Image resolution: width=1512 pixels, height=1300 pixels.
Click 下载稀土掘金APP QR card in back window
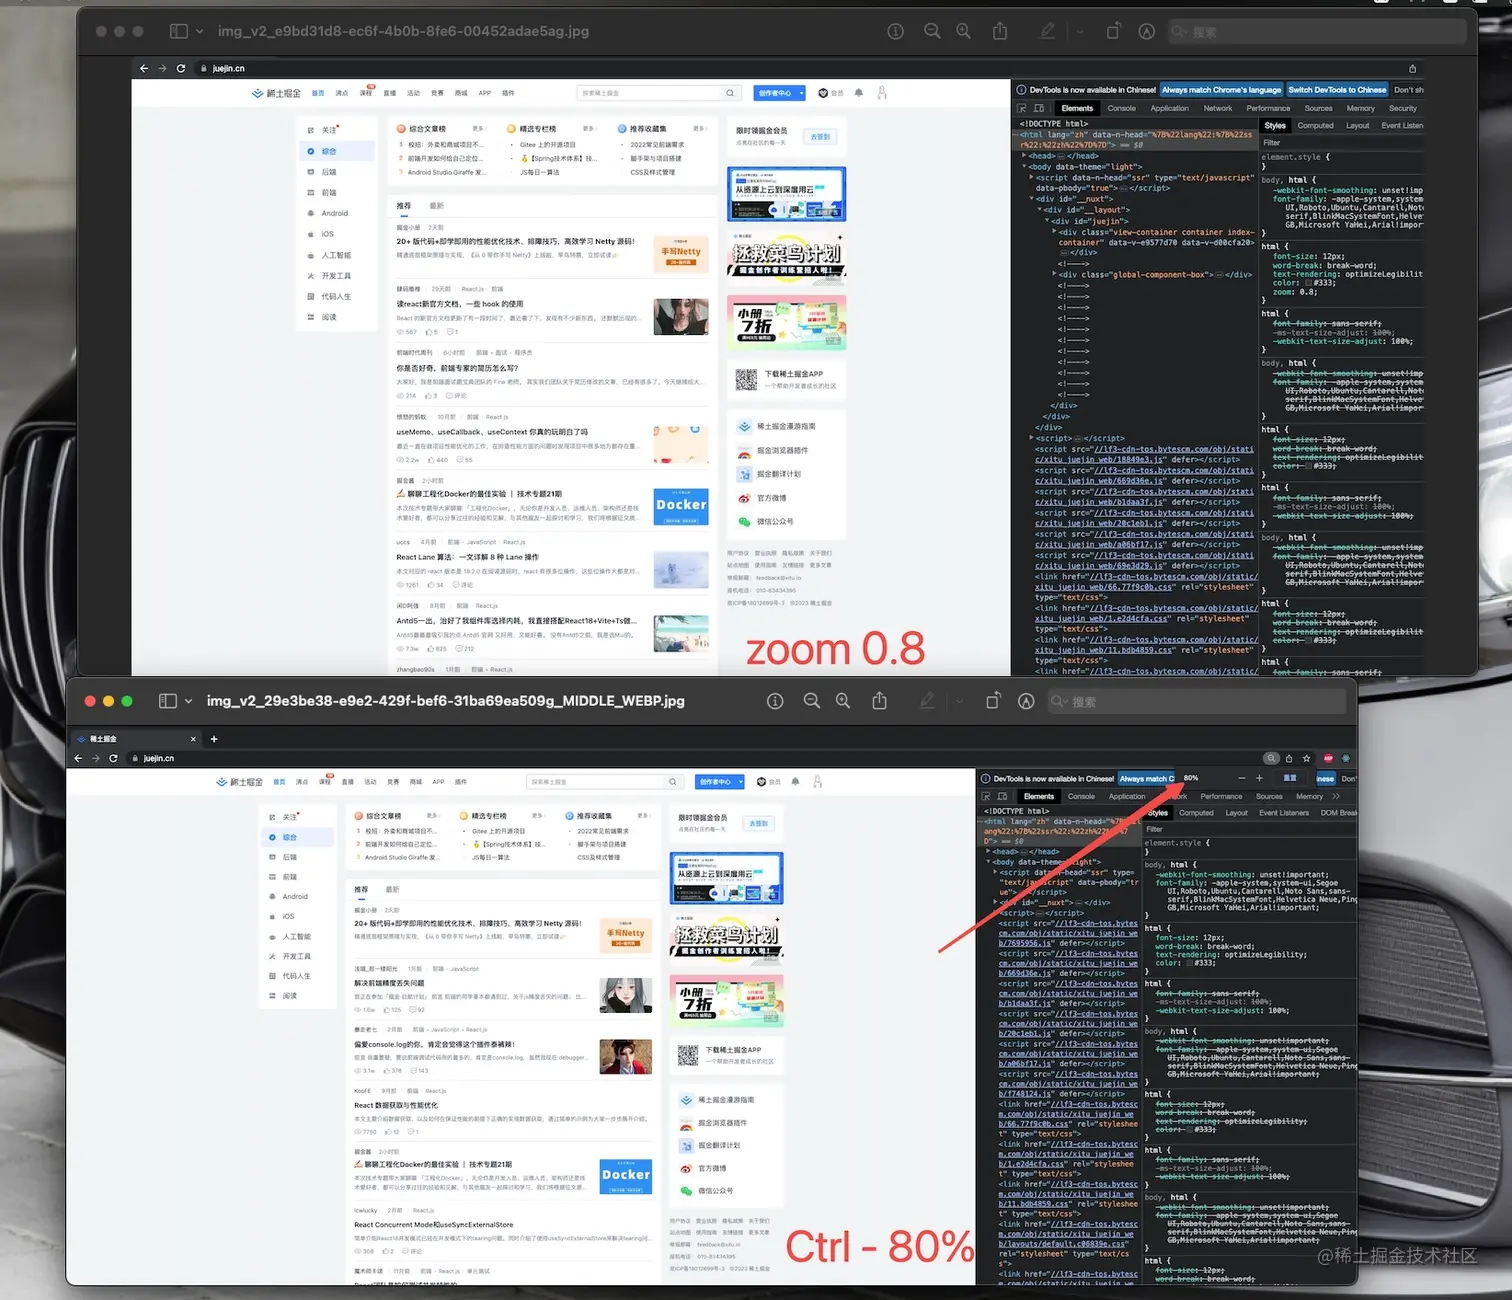click(x=786, y=379)
